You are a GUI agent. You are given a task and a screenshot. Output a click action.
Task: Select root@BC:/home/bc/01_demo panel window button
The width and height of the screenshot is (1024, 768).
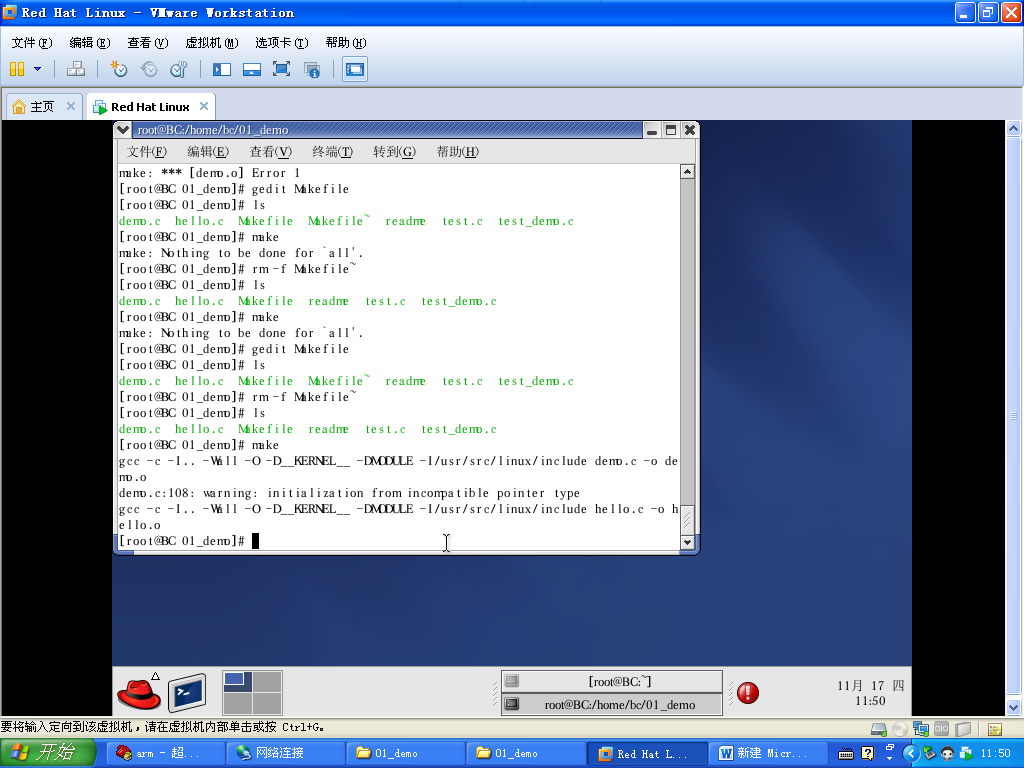[612, 704]
